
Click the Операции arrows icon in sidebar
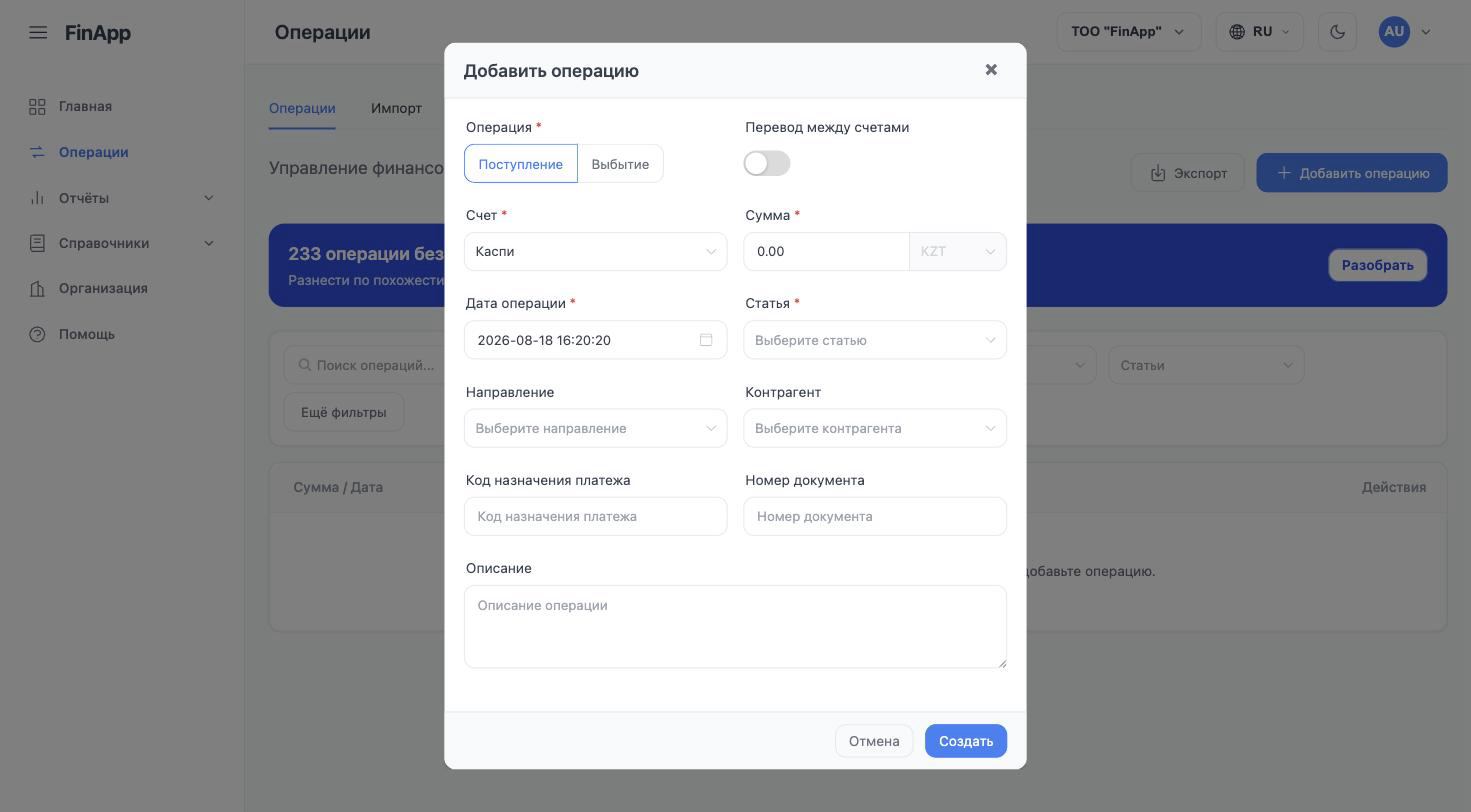[x=38, y=152]
